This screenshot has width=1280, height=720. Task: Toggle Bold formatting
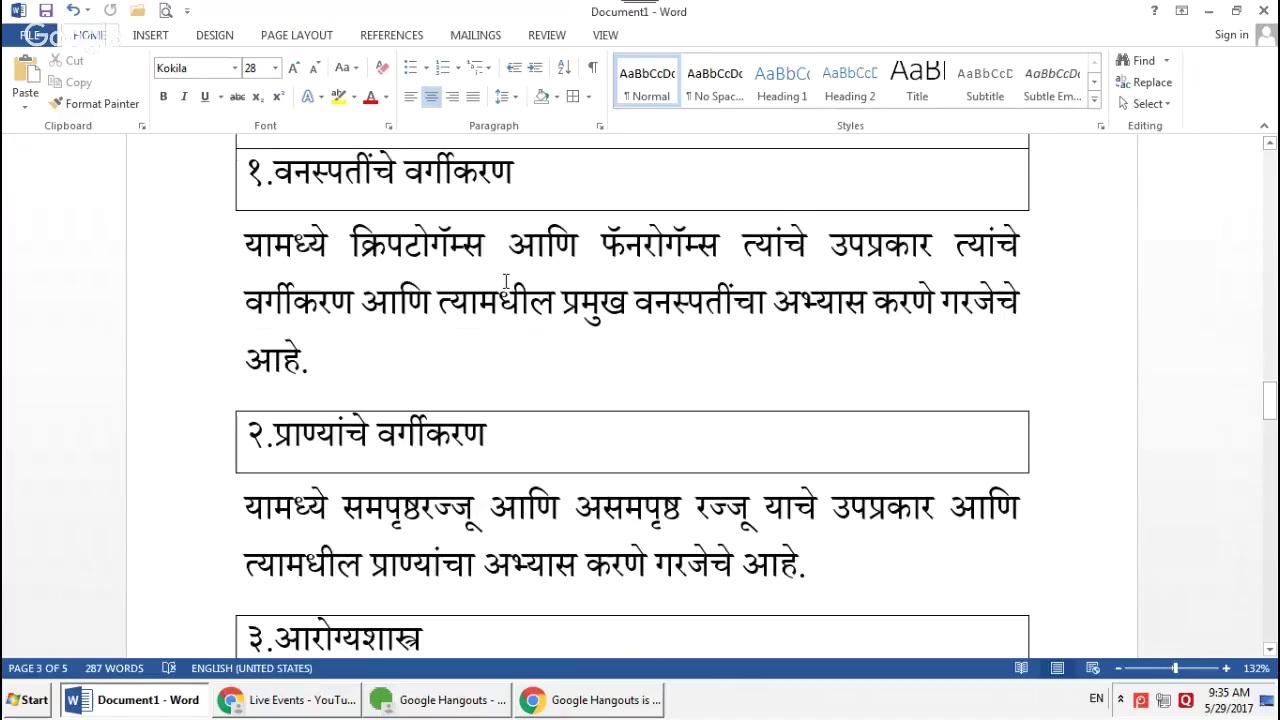click(x=163, y=97)
